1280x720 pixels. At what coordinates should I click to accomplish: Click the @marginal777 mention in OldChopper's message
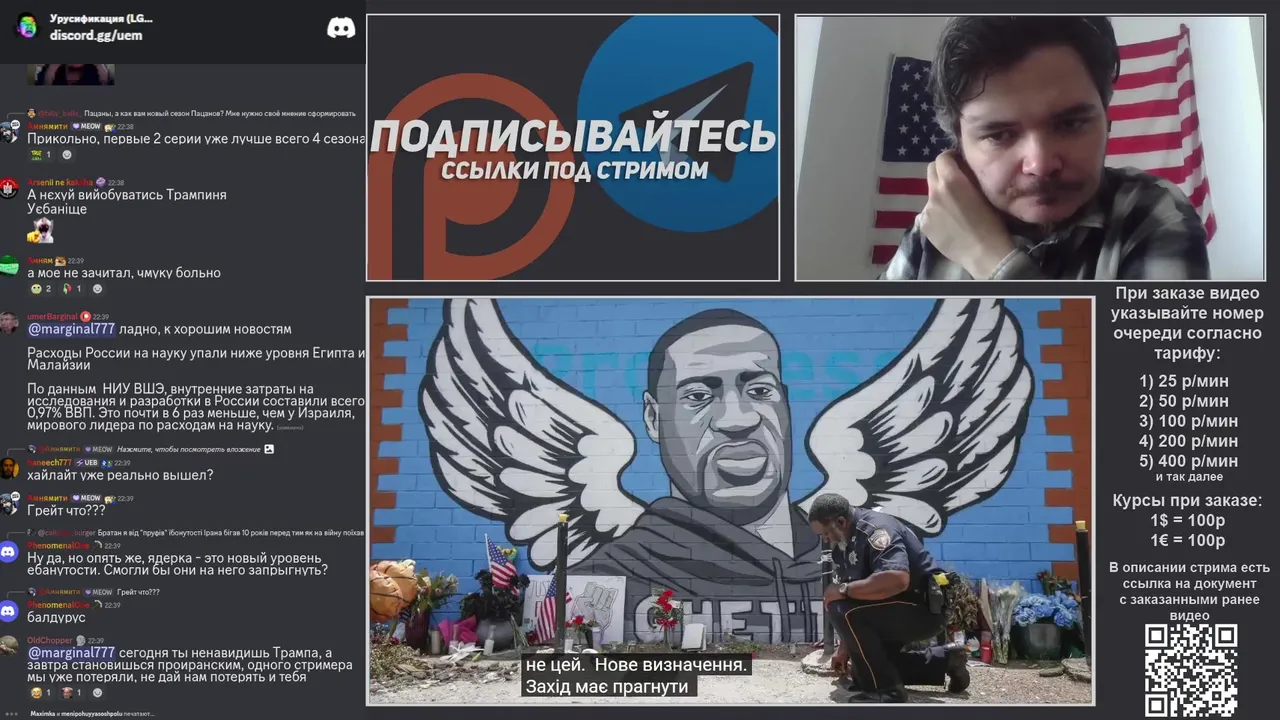(71, 652)
